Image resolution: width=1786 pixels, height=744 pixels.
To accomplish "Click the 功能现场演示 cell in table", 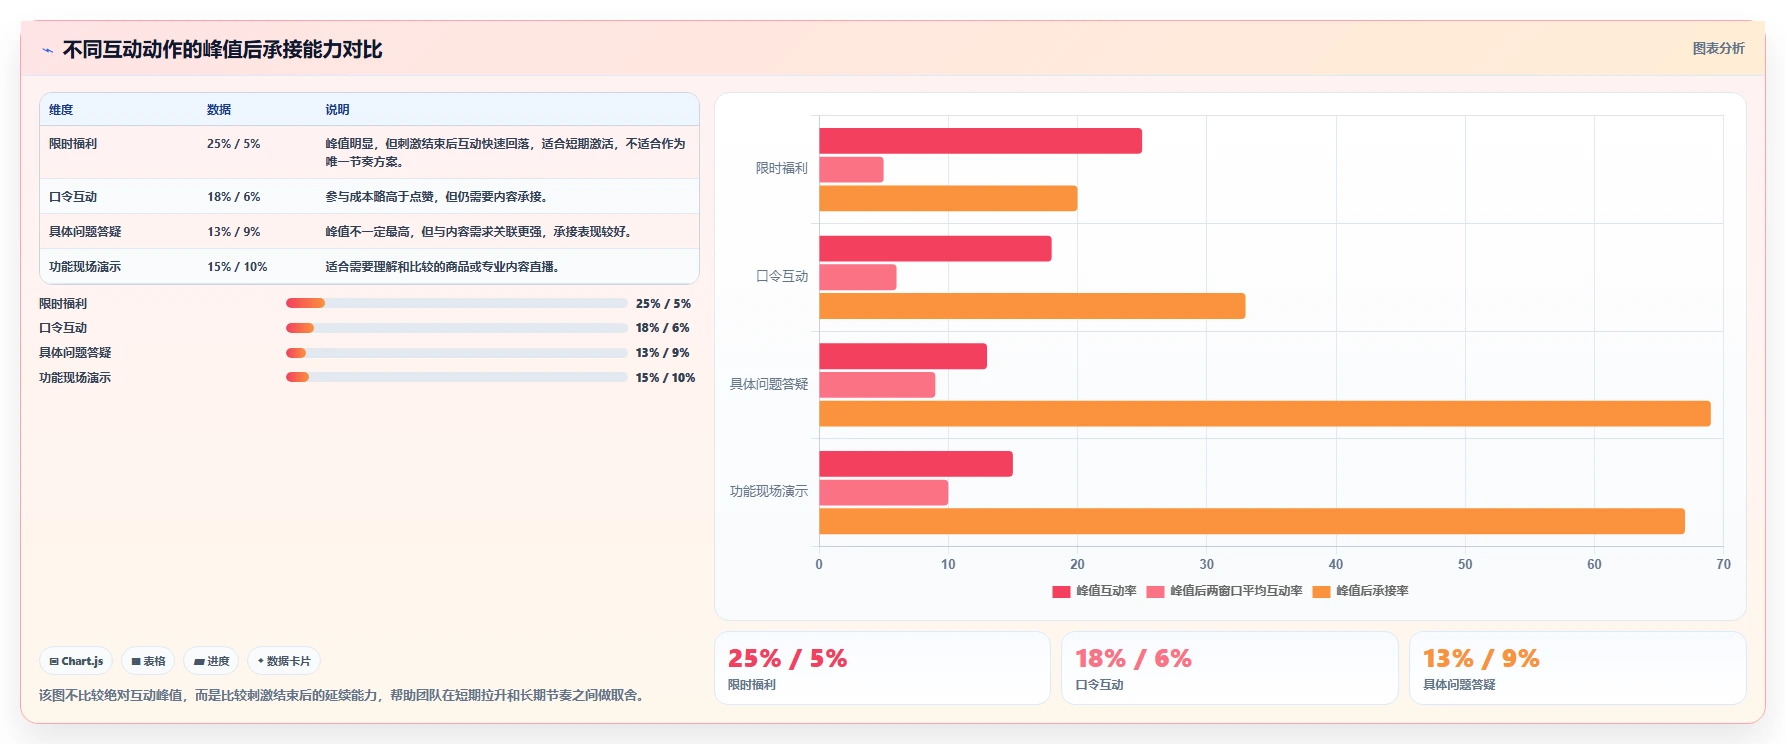I will pos(85,267).
